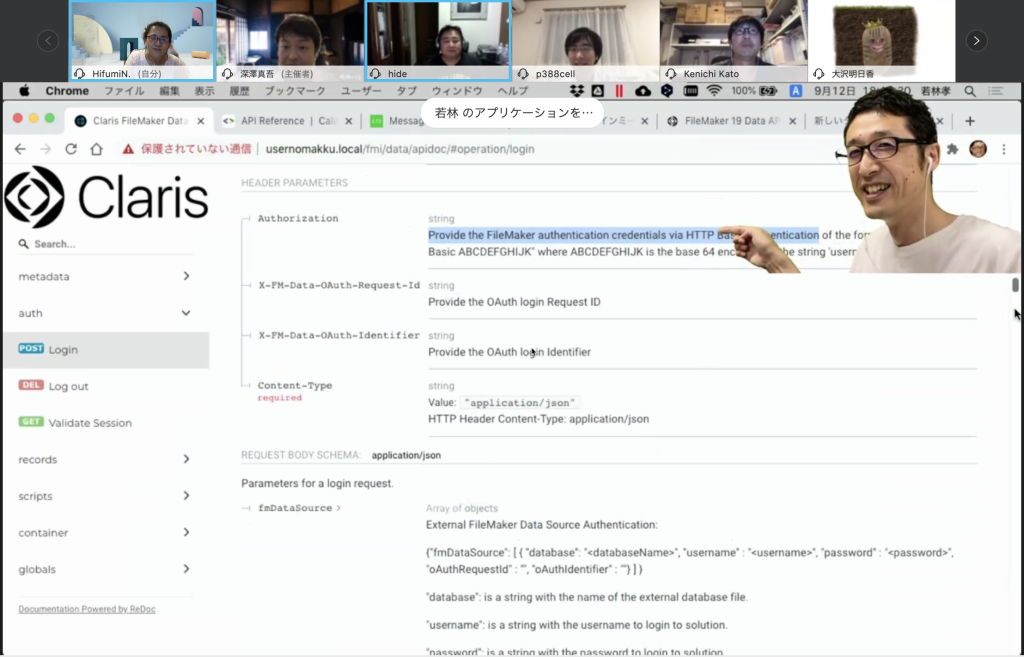Select the DEL Log out sidebar item
The image size is (1024, 657).
click(106, 386)
